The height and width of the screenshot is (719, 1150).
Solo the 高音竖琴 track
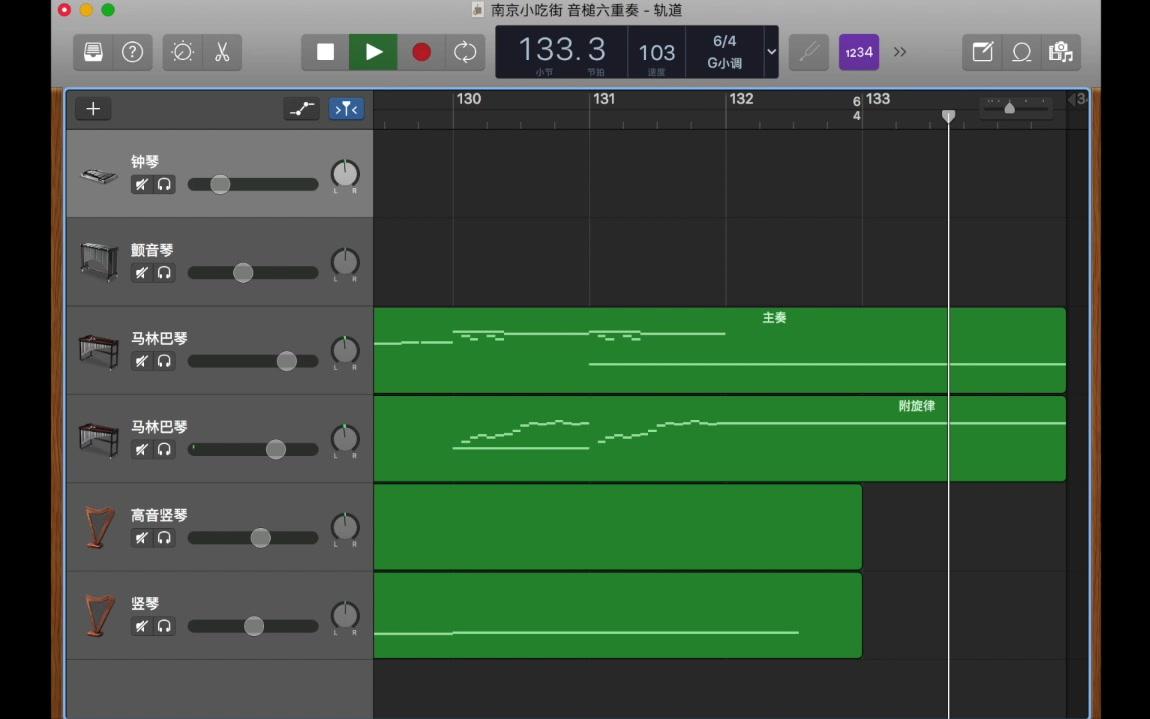coord(164,538)
